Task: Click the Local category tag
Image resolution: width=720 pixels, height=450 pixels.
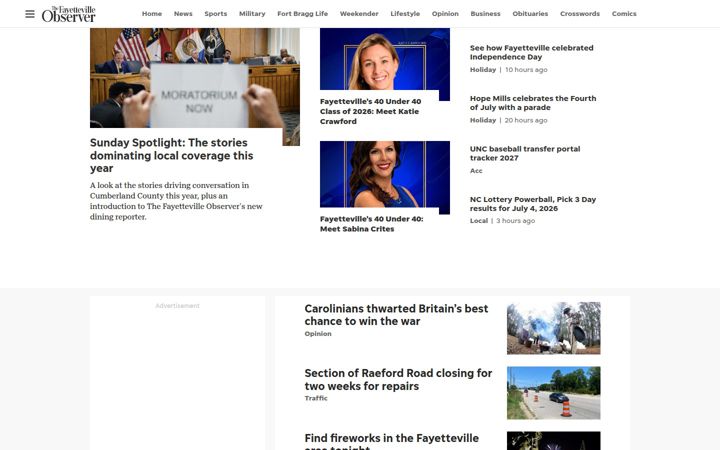Action: (x=478, y=221)
